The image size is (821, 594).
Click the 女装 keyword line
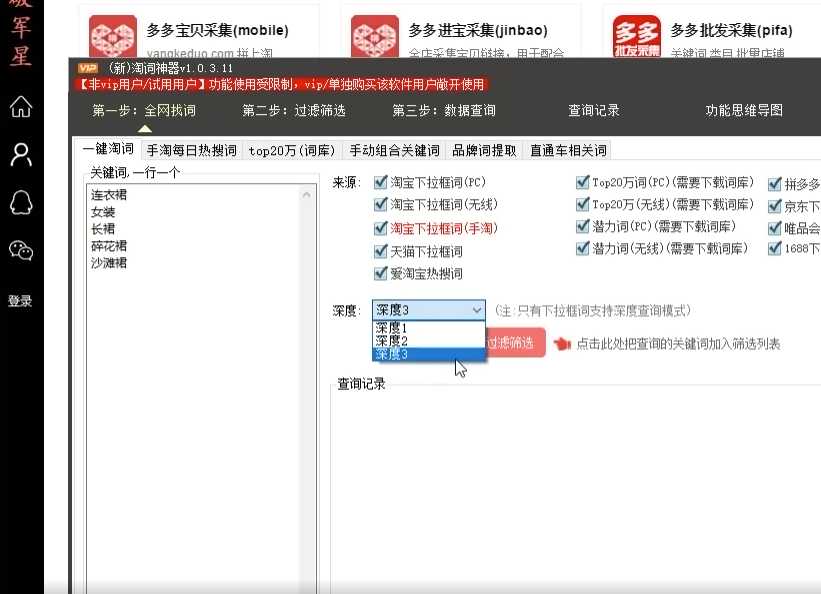[103, 212]
